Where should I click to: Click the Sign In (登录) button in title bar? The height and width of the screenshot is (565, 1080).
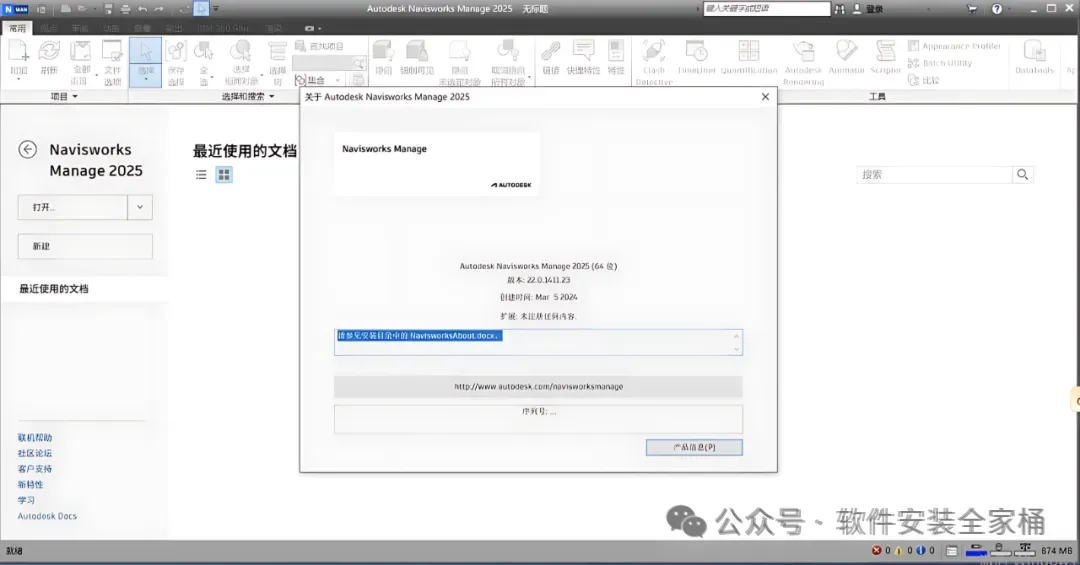point(868,9)
